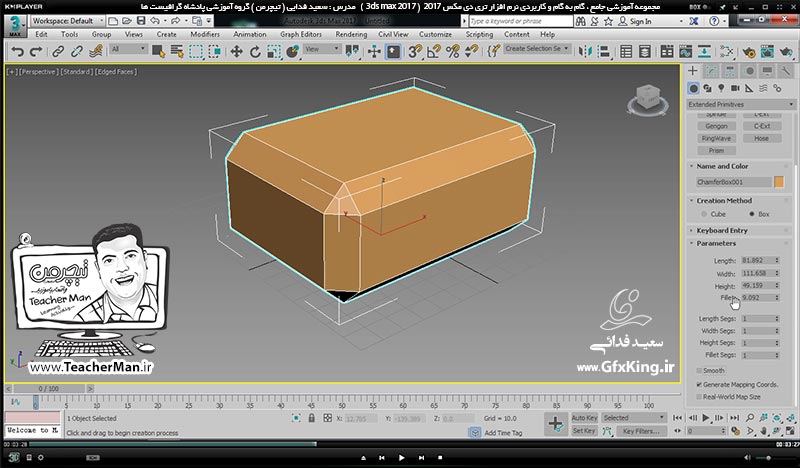Open the Utilities wrench panel tab
This screenshot has height=468, width=800.
[x=786, y=71]
